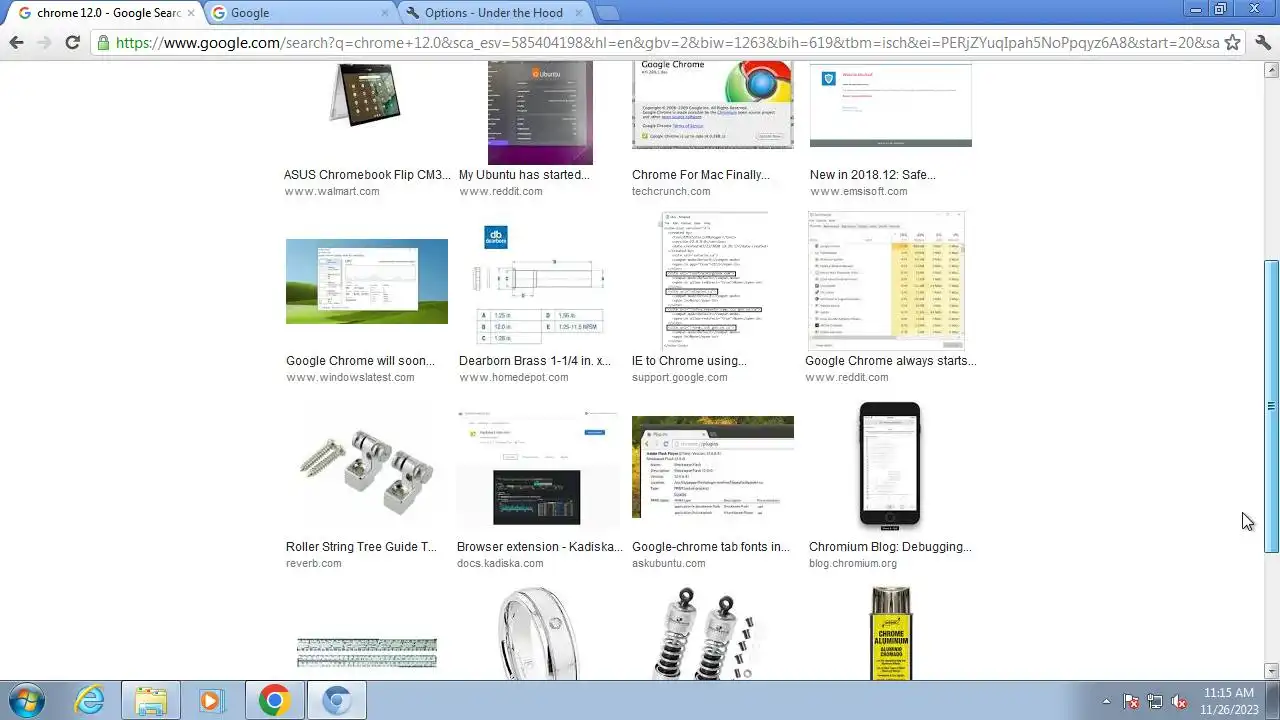Click www.walmart.com source text
This screenshot has height=720, width=1280.
(x=331, y=191)
